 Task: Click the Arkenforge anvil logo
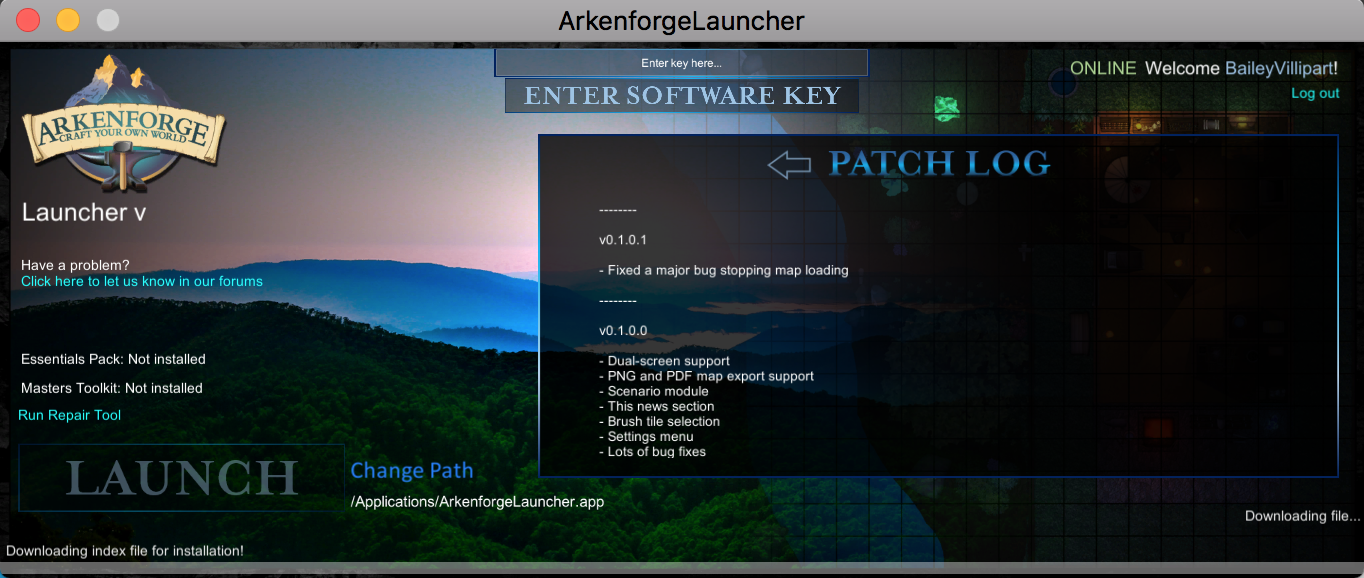coord(124,124)
